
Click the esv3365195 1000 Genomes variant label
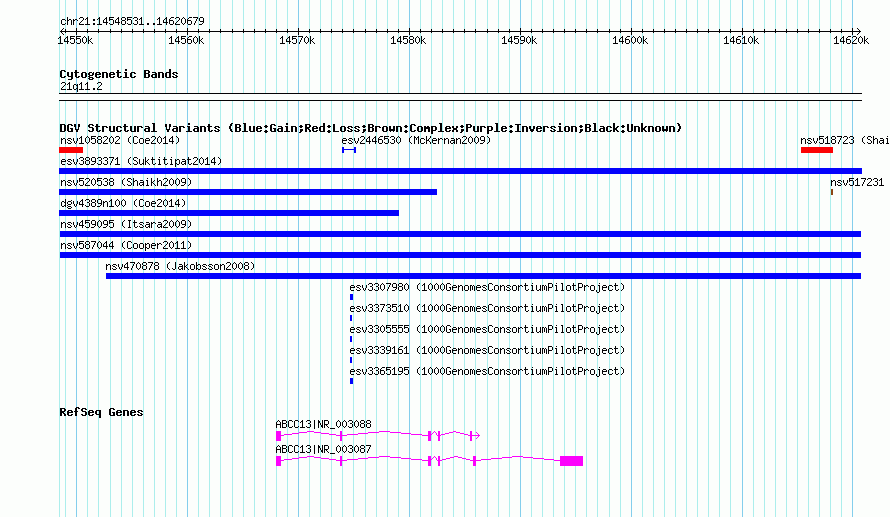(487, 371)
